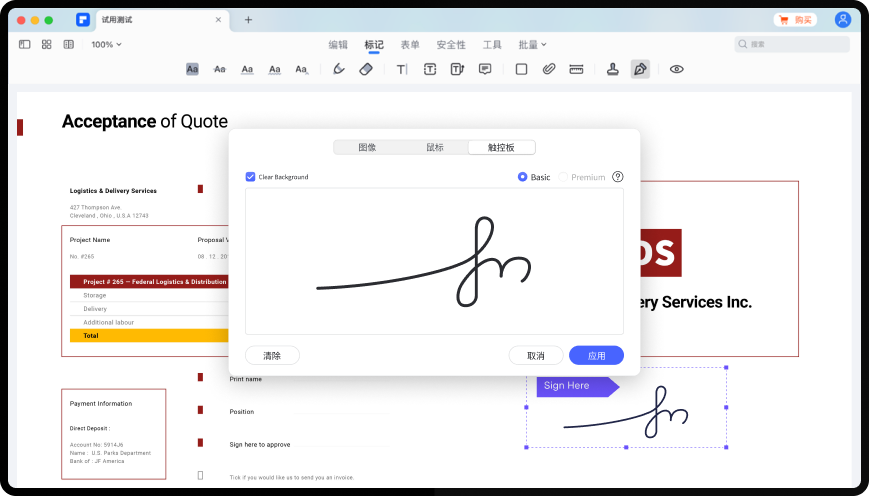Expand the 批量 batch dropdown
Image resolution: width=869 pixels, height=496 pixels.
[x=532, y=45]
